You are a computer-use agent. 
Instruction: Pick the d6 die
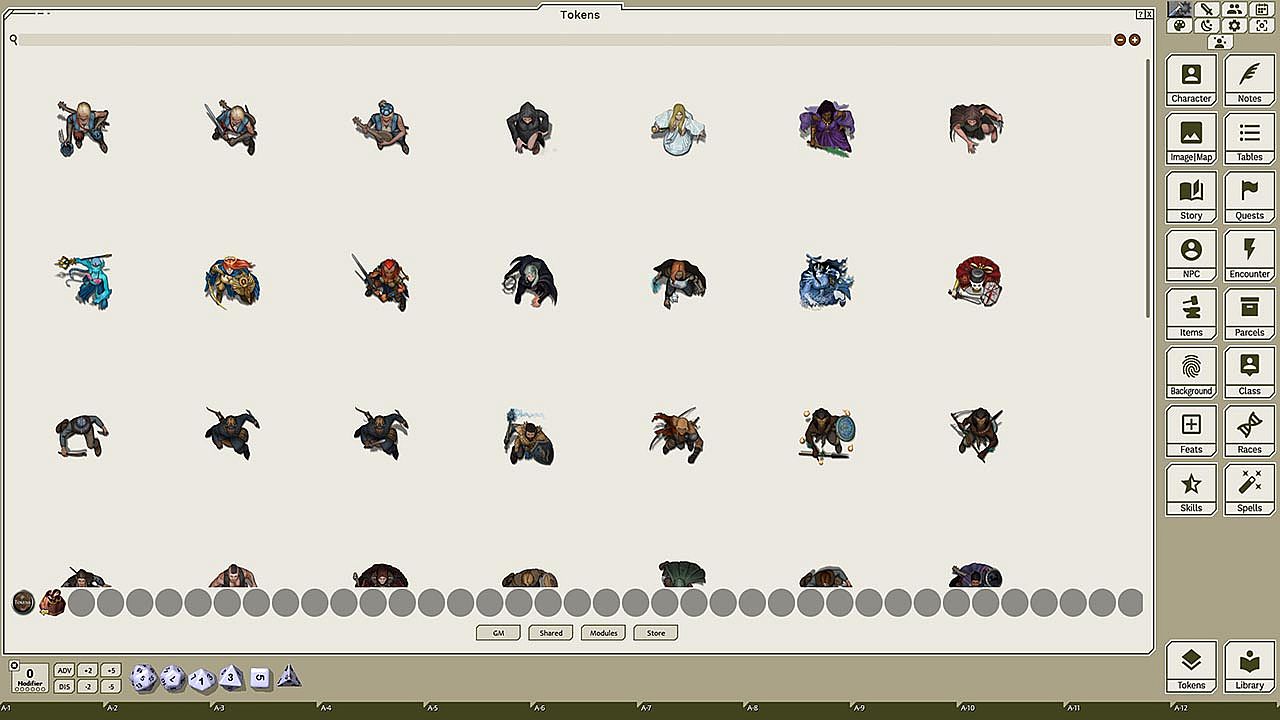point(260,677)
